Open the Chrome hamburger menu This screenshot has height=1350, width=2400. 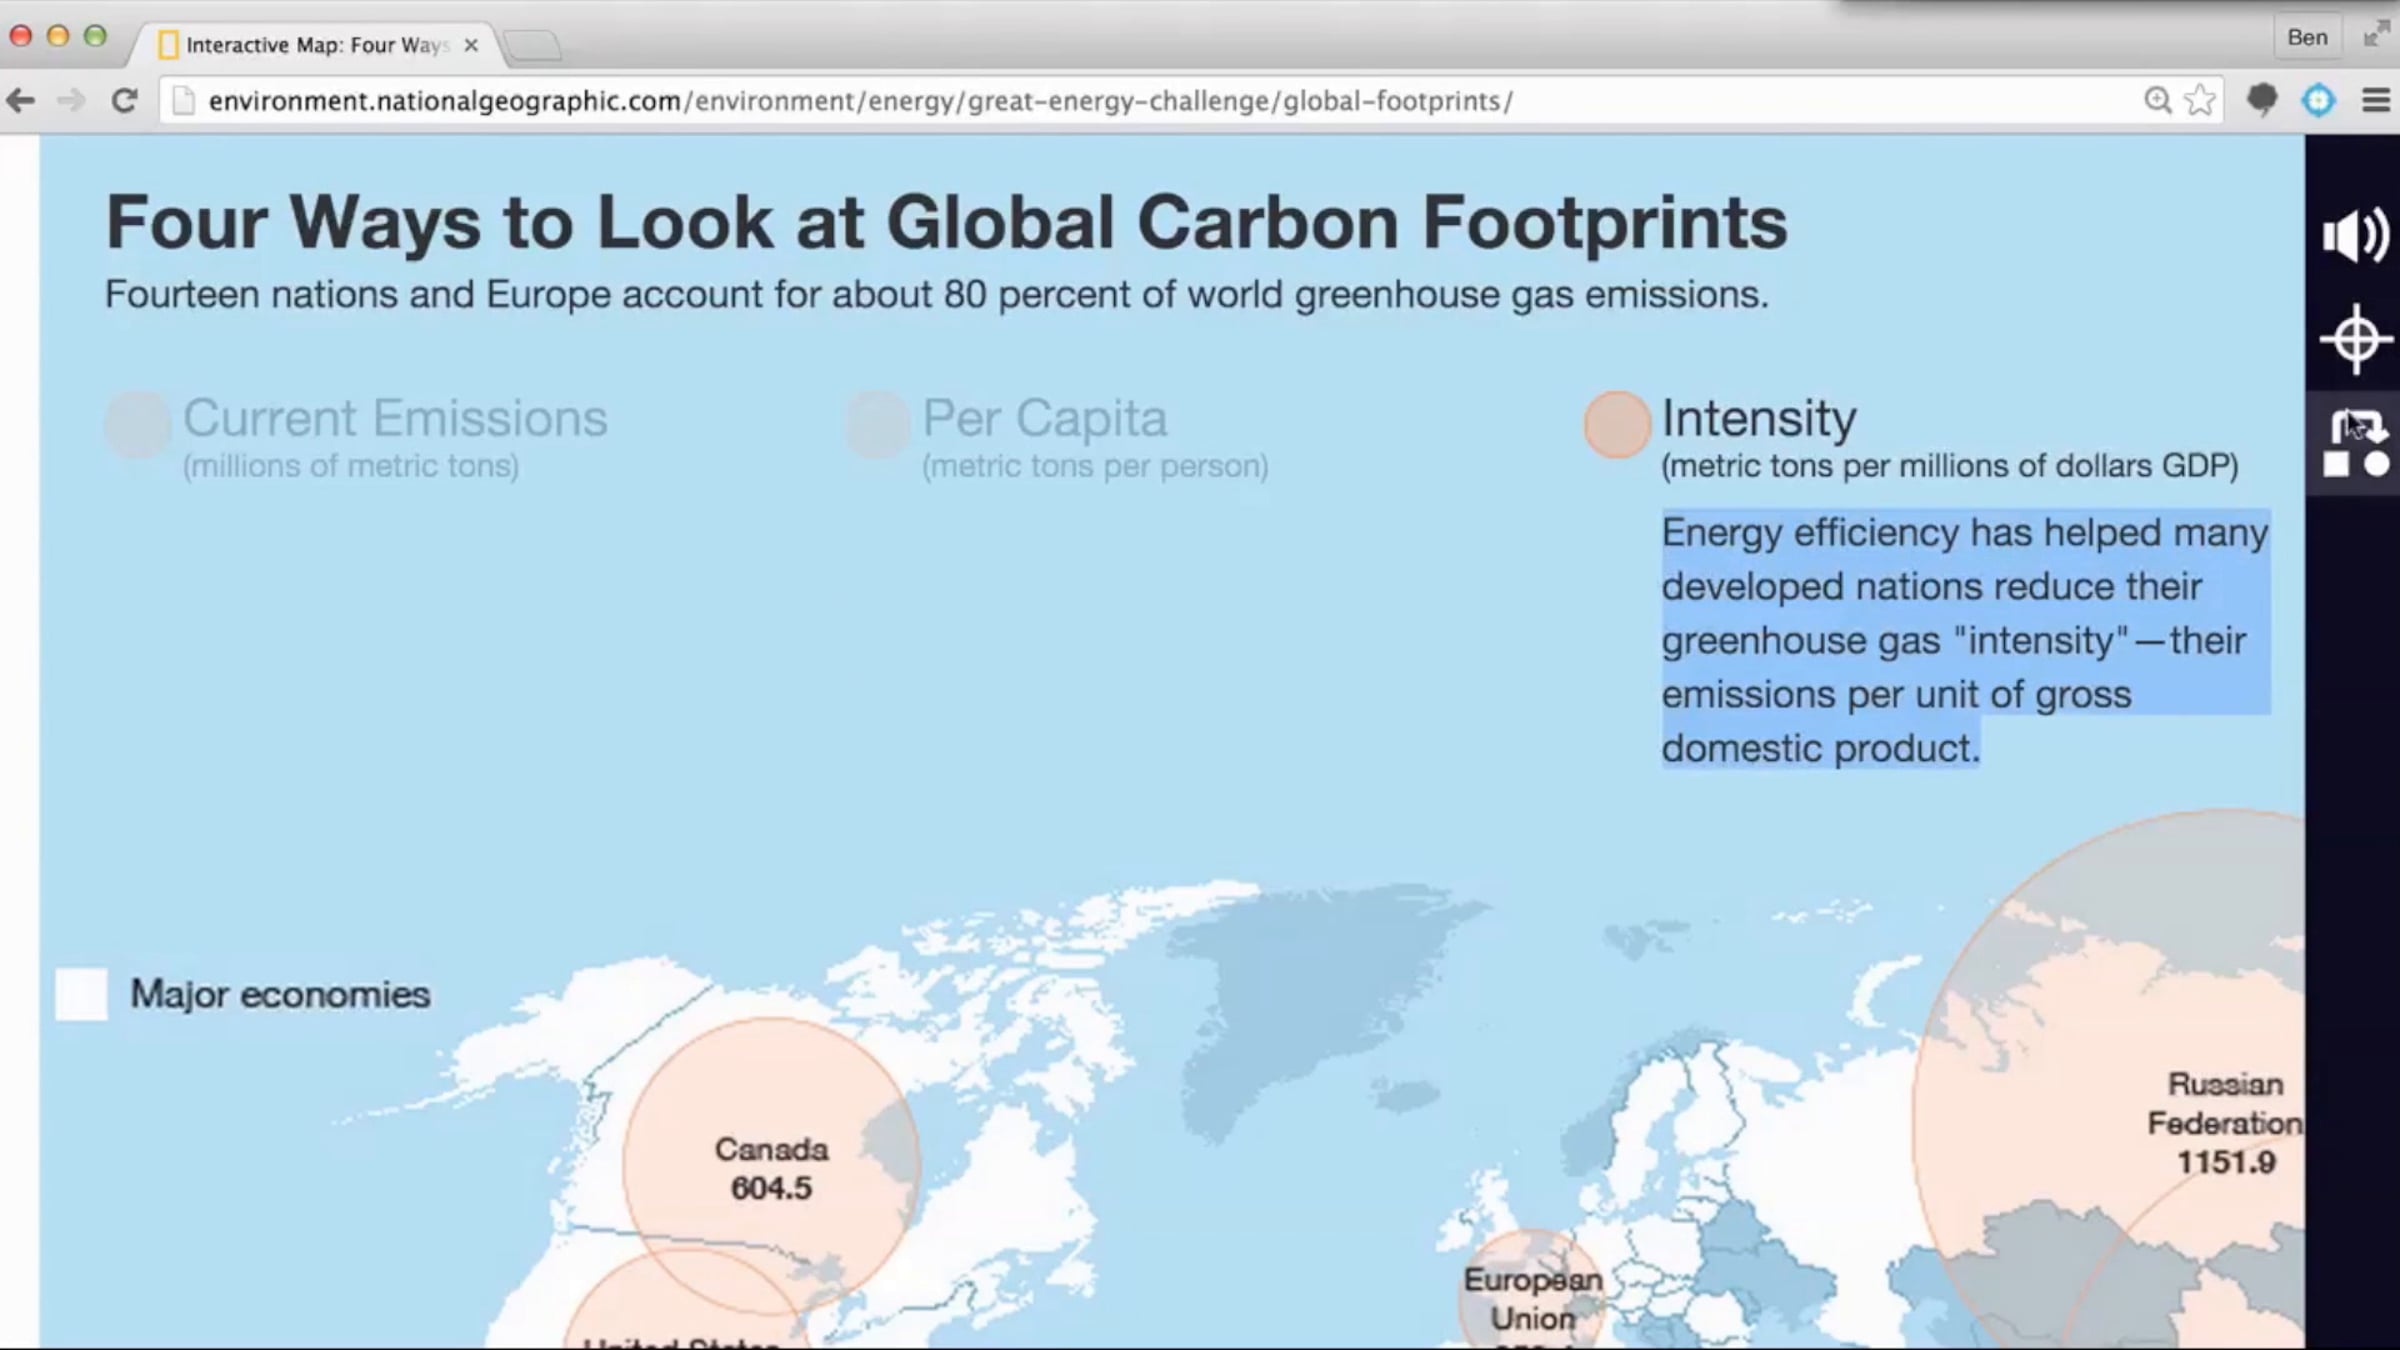click(x=2376, y=100)
